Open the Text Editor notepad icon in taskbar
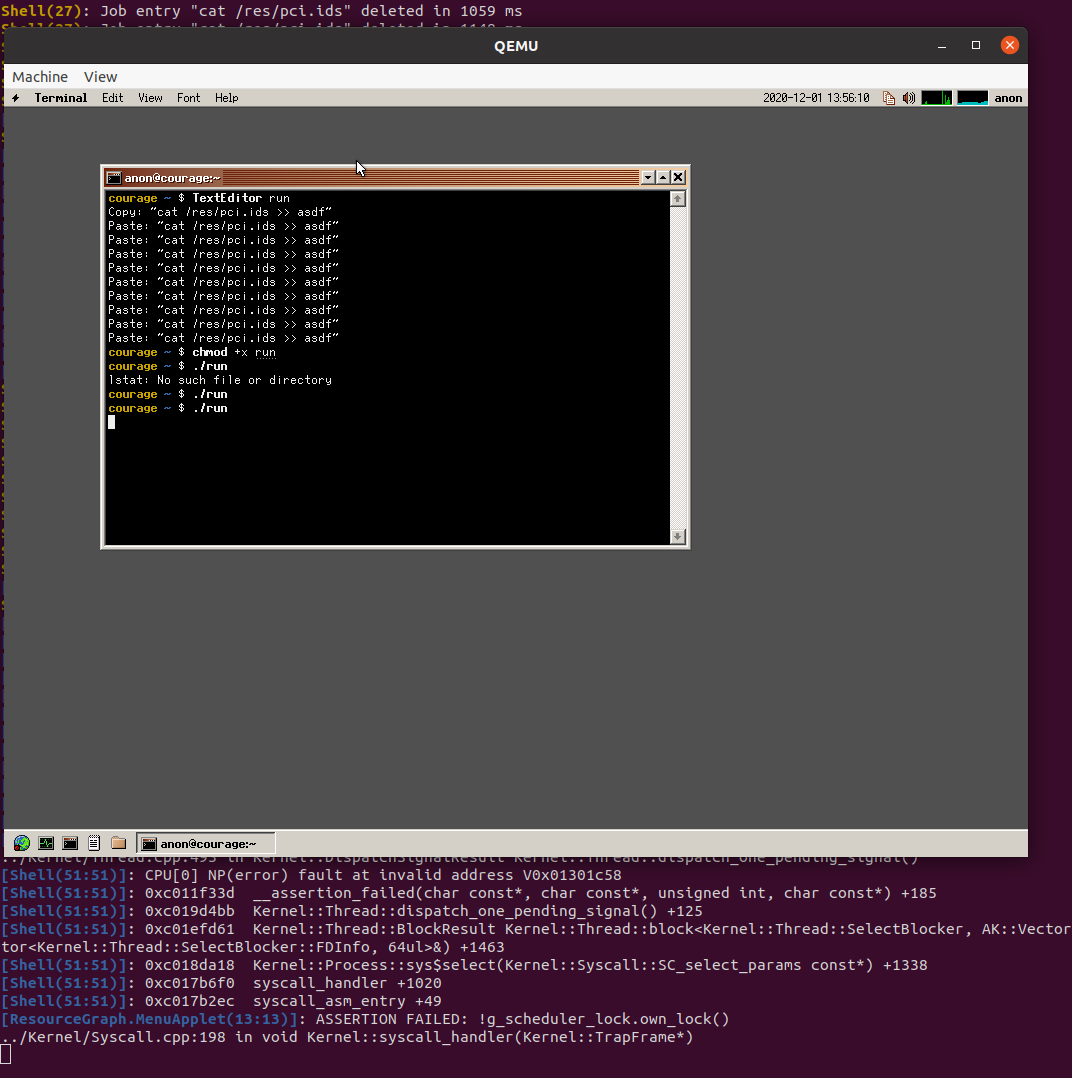The width and height of the screenshot is (1072, 1078). 93,843
